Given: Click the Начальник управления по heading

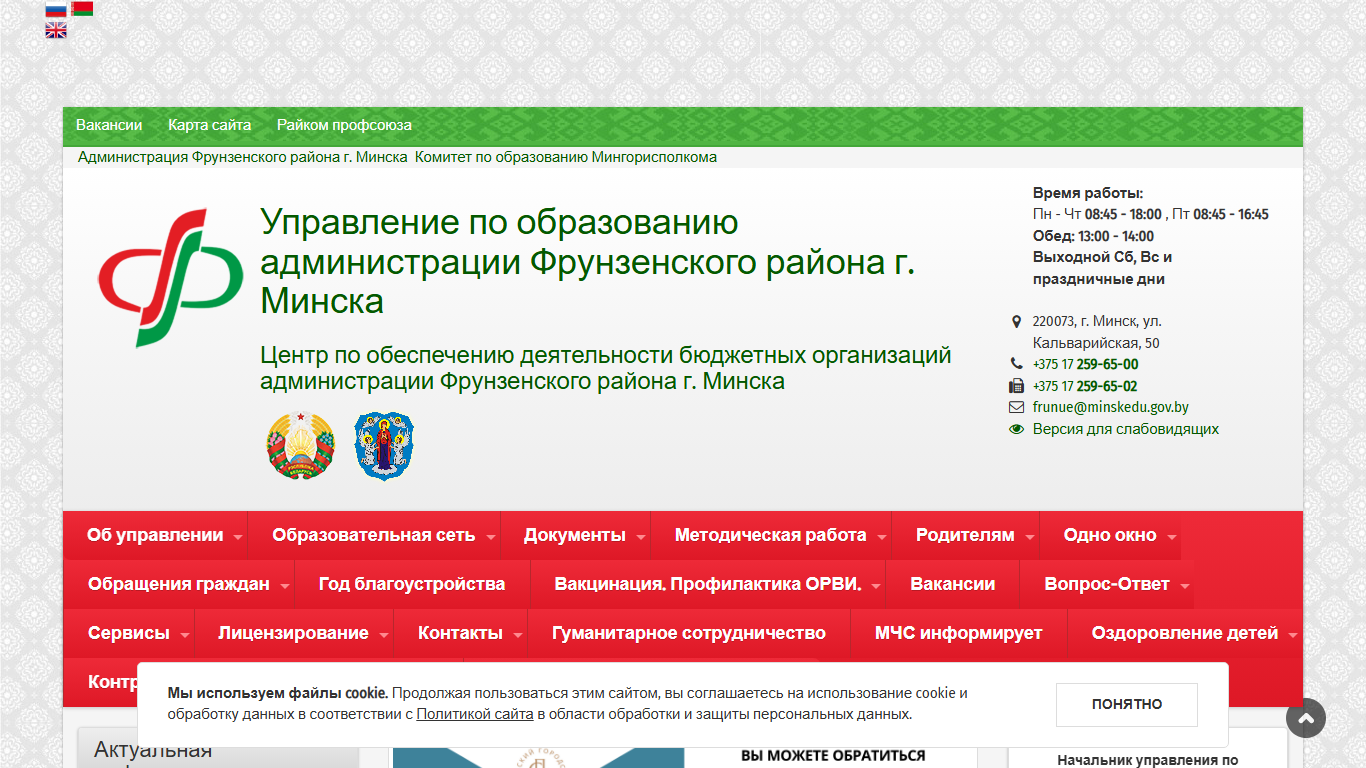Looking at the screenshot, I should tap(1147, 760).
